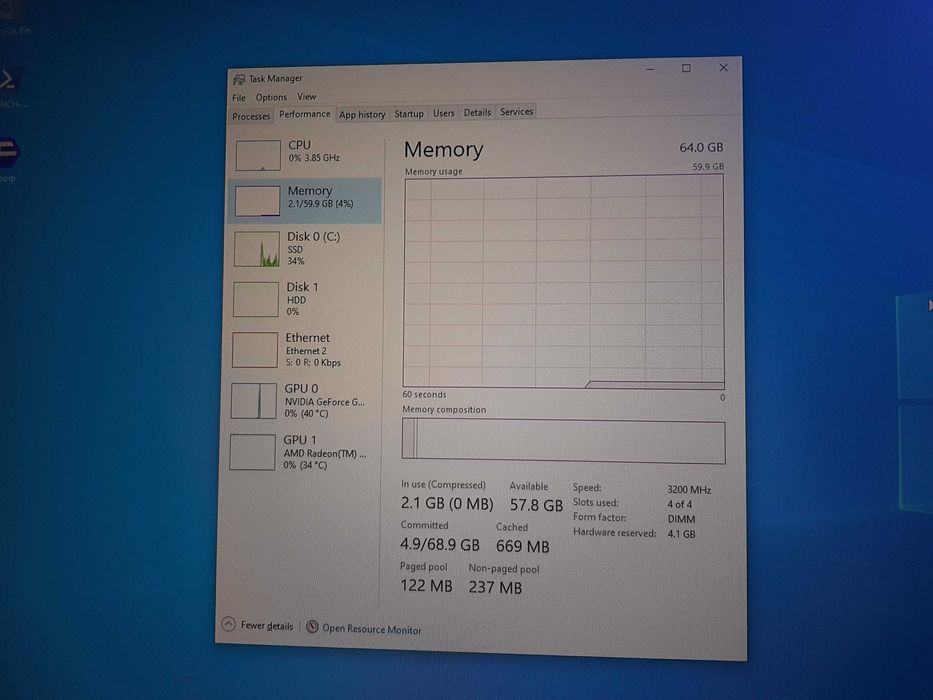Select Disk 0 (C:) SSD item
This screenshot has width=933, height=700.
tap(304, 249)
